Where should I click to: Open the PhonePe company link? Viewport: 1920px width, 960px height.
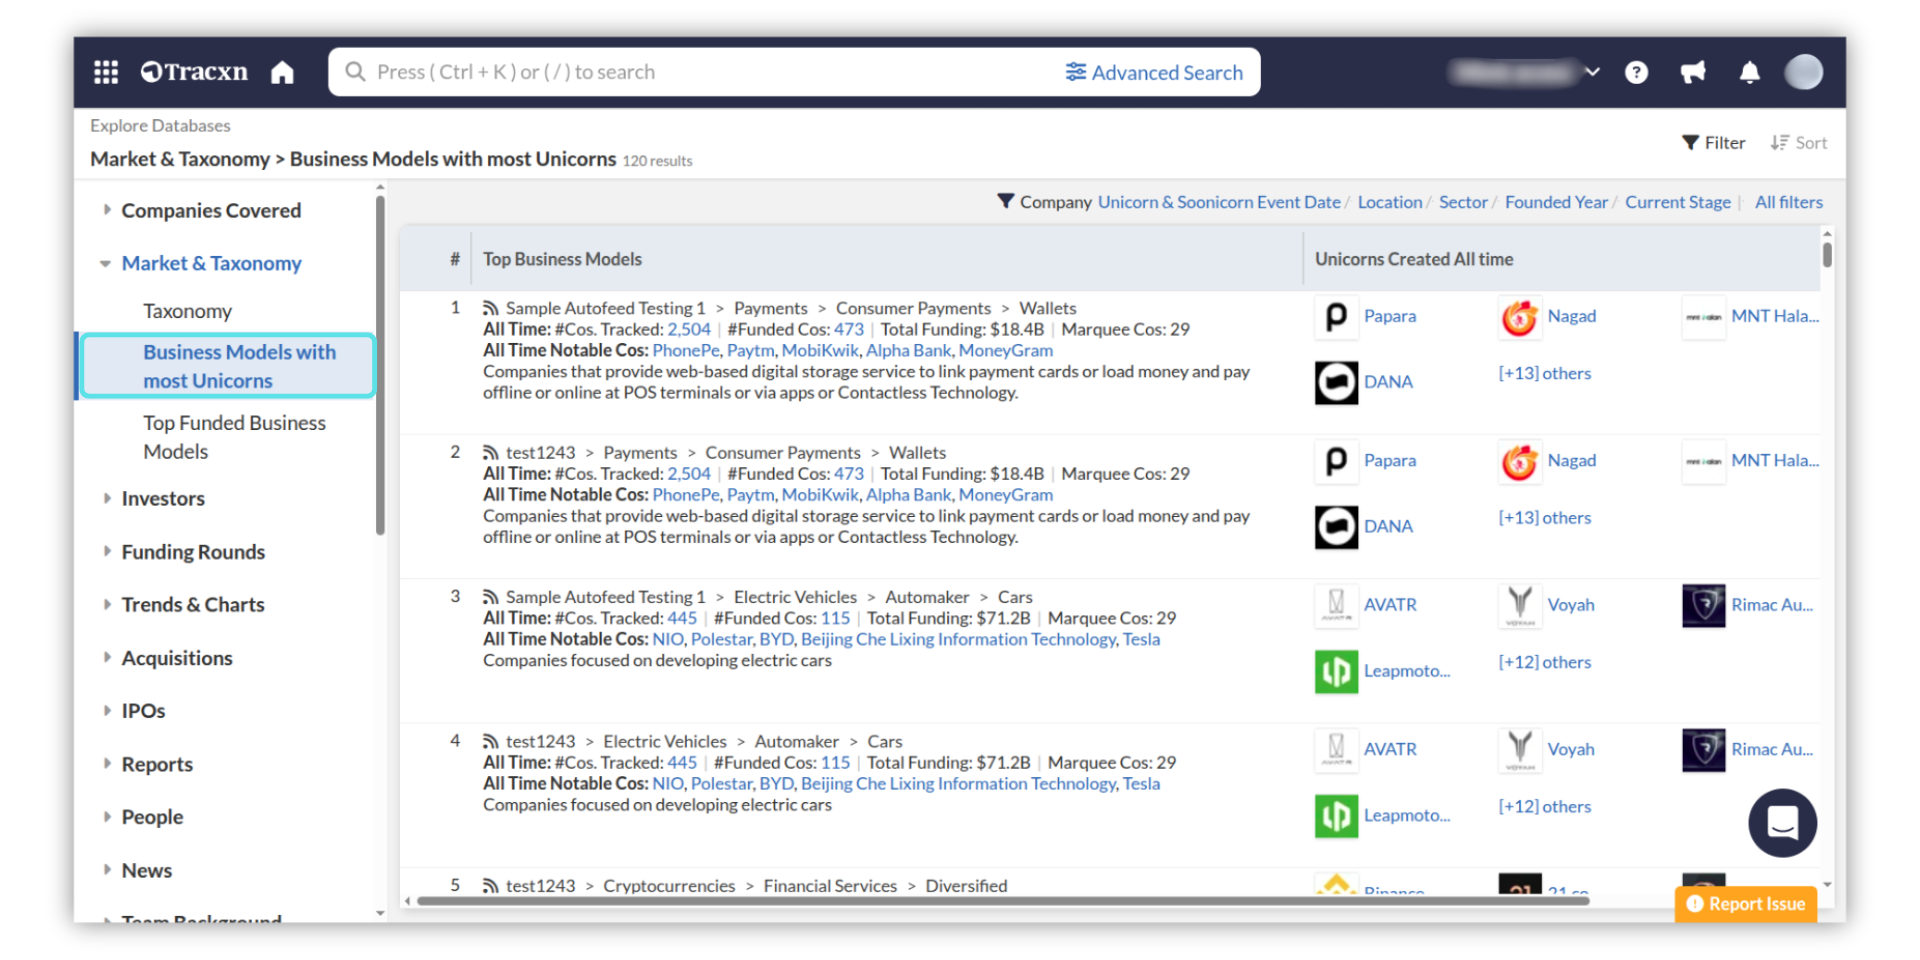(685, 350)
